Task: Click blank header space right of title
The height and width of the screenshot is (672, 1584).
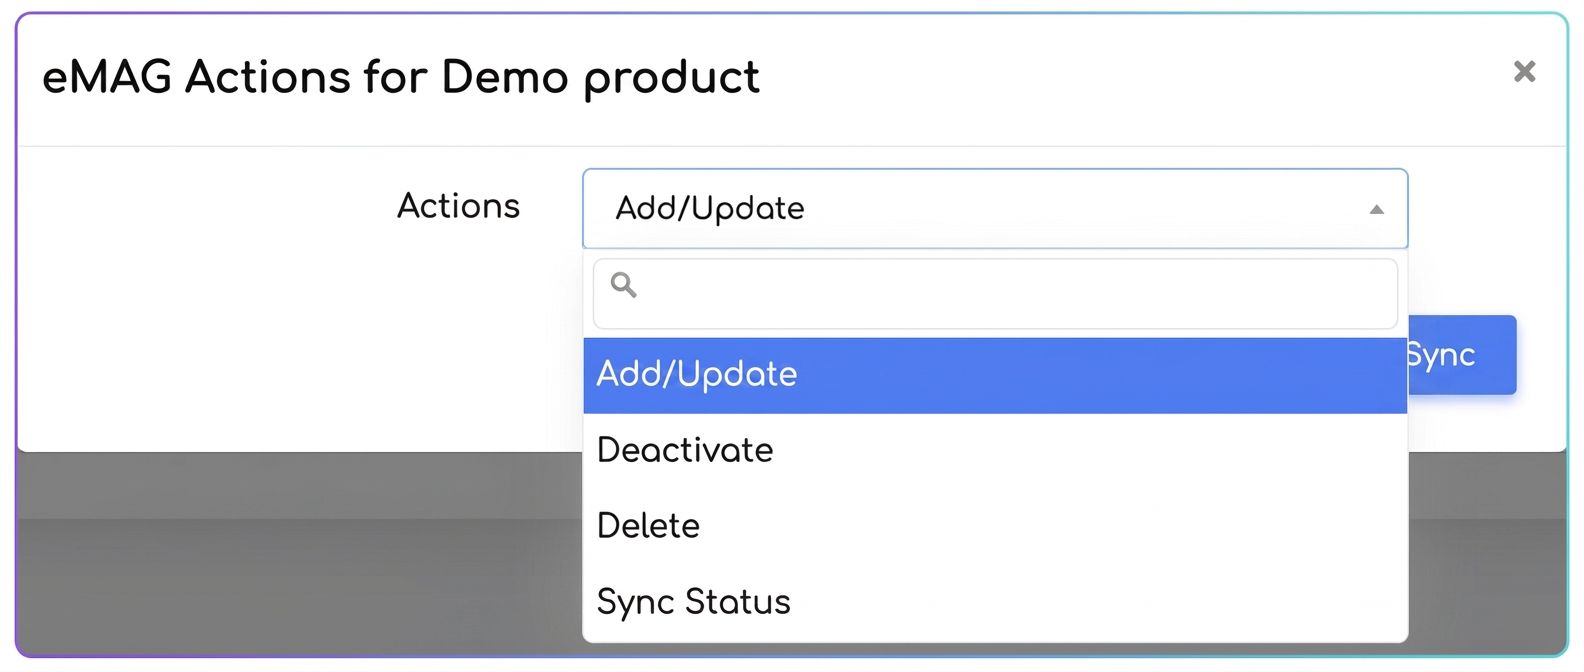Action: [1130, 78]
